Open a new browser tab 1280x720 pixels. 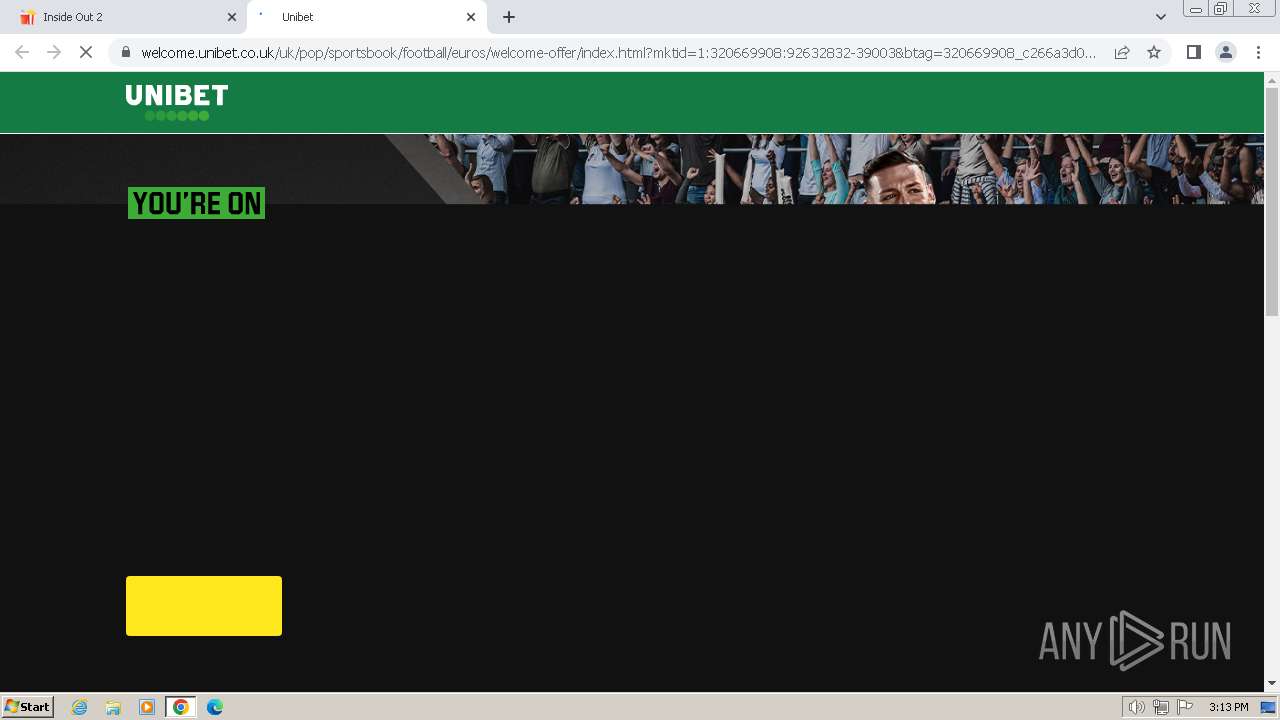click(x=509, y=17)
